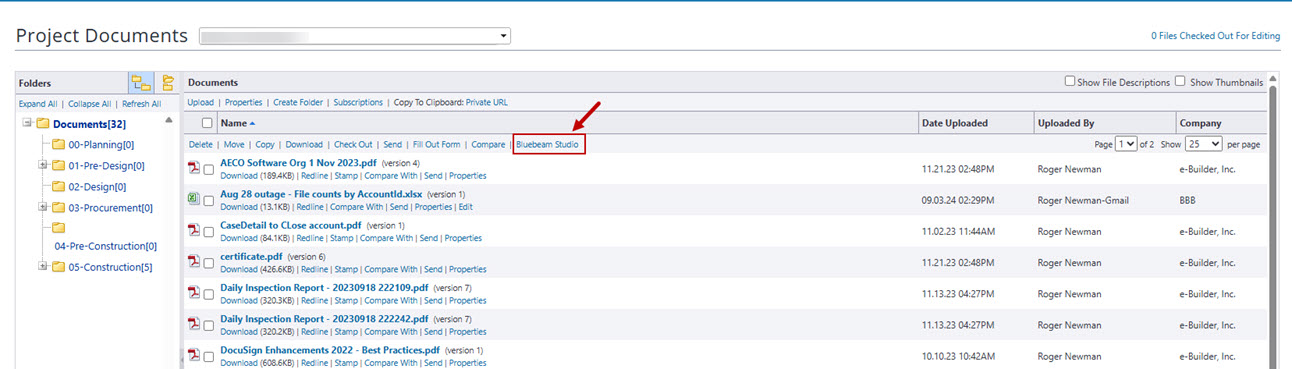The height and width of the screenshot is (369, 1292).
Task: Click Collapse All in Folders panel
Action: [90, 104]
